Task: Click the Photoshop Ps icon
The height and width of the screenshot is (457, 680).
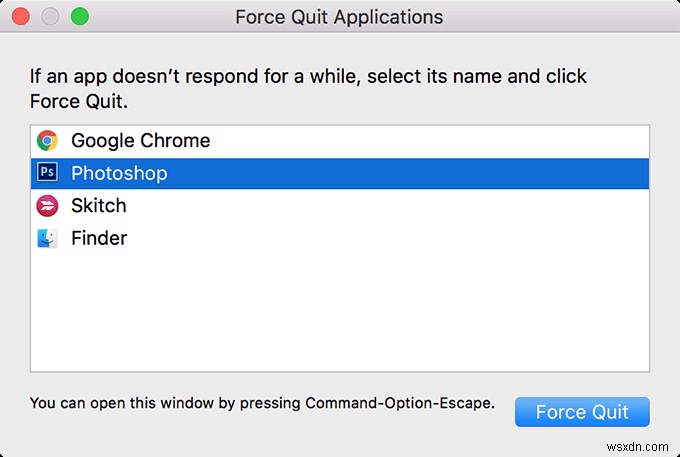Action: 47,173
